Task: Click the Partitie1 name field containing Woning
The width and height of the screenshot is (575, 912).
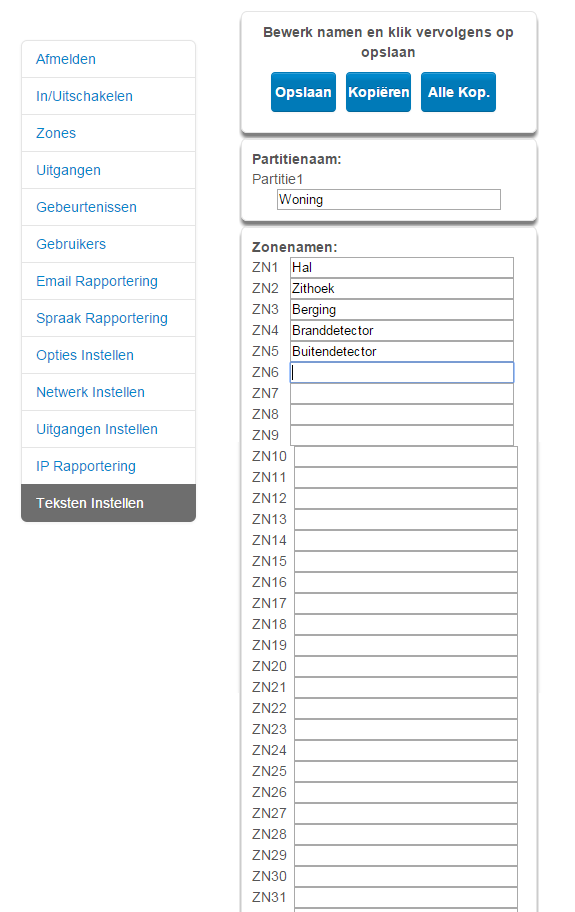Action: 388,200
